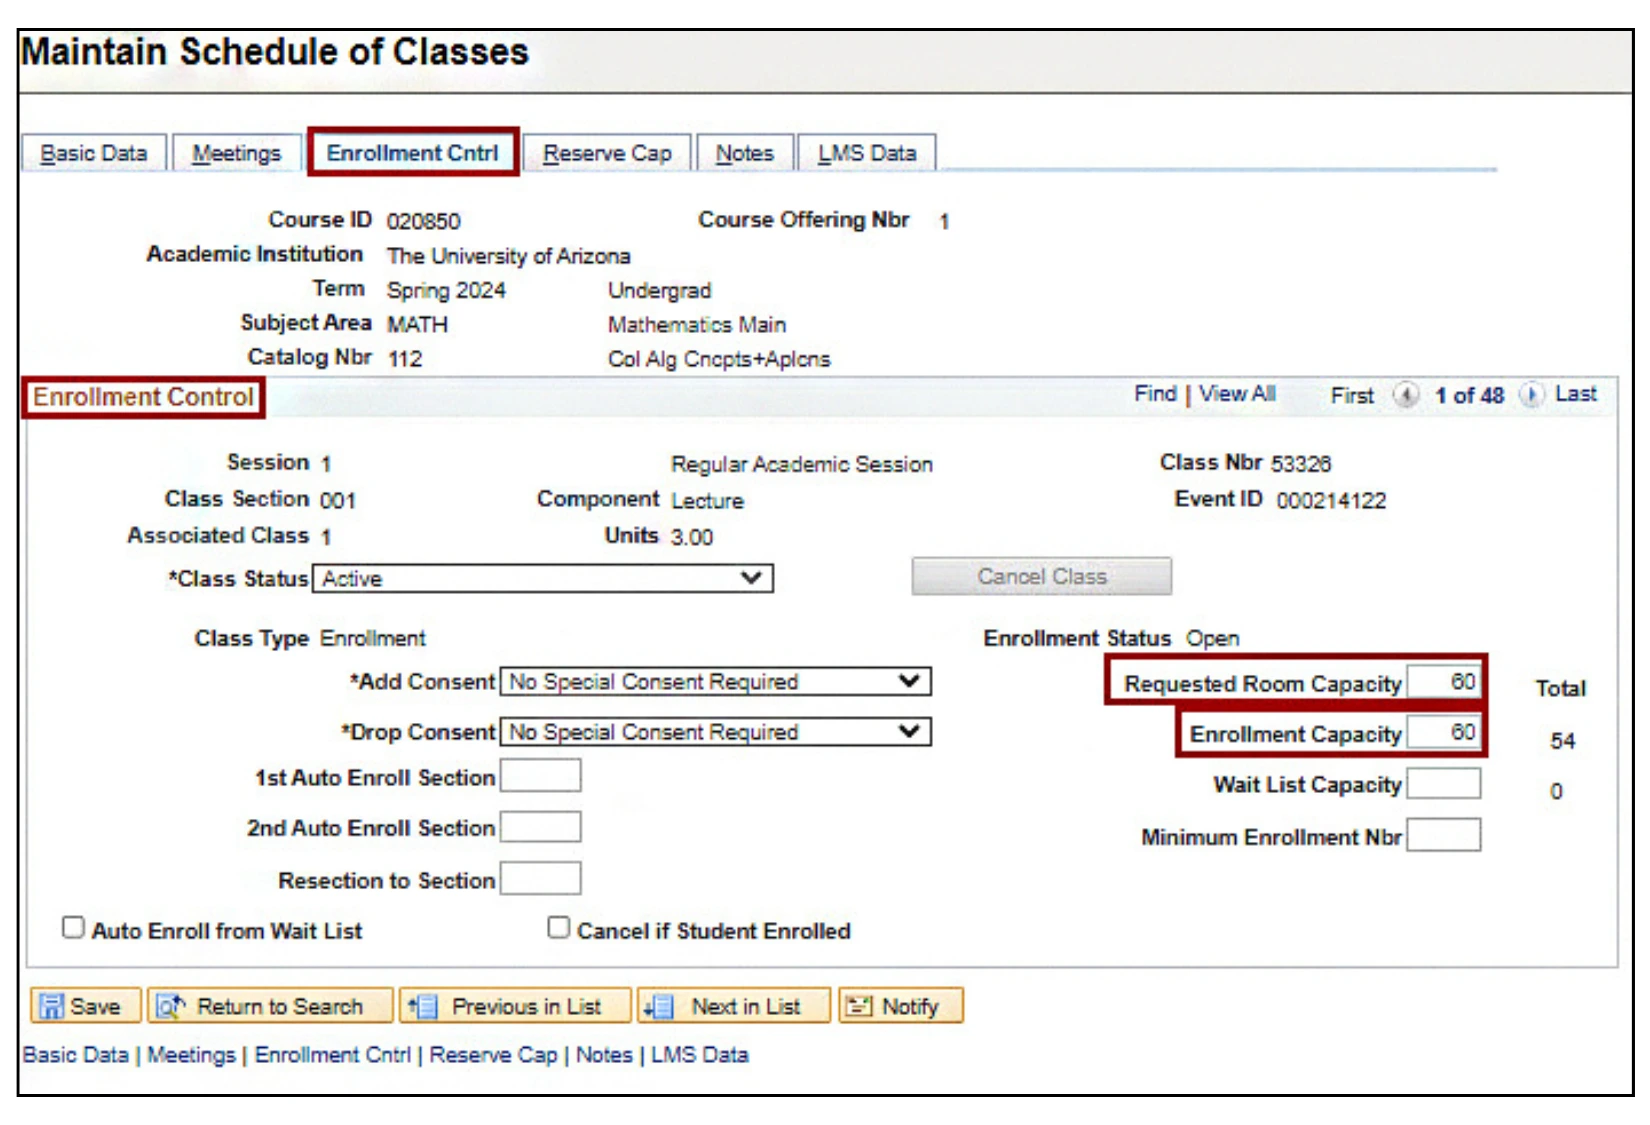Click the bottom LMS Data link
The width and height of the screenshot is (1650, 1125).
click(700, 1055)
